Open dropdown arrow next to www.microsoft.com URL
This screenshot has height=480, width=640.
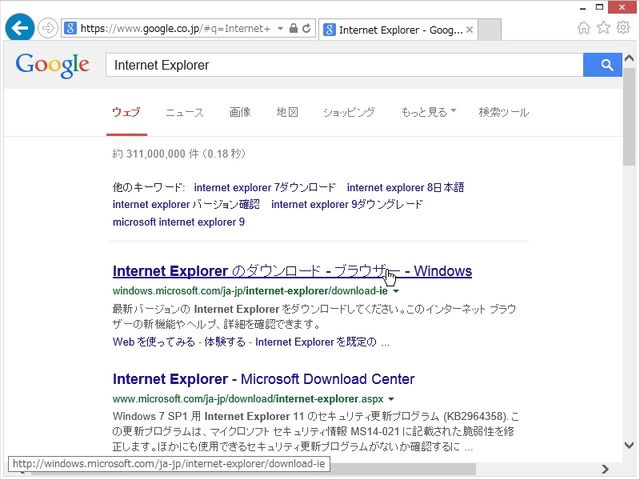pos(391,399)
